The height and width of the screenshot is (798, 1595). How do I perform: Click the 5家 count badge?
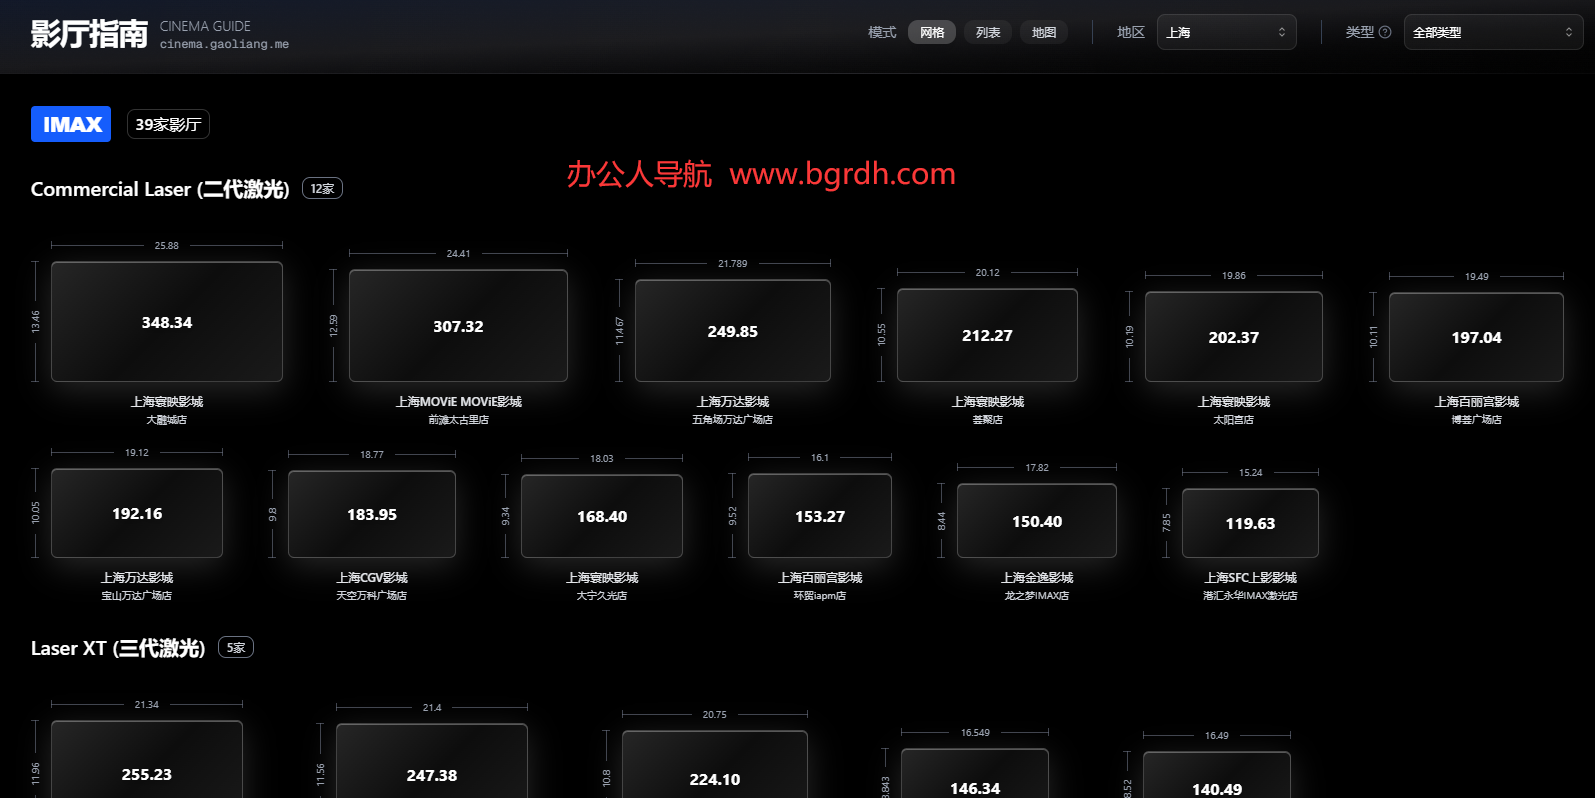click(x=236, y=647)
